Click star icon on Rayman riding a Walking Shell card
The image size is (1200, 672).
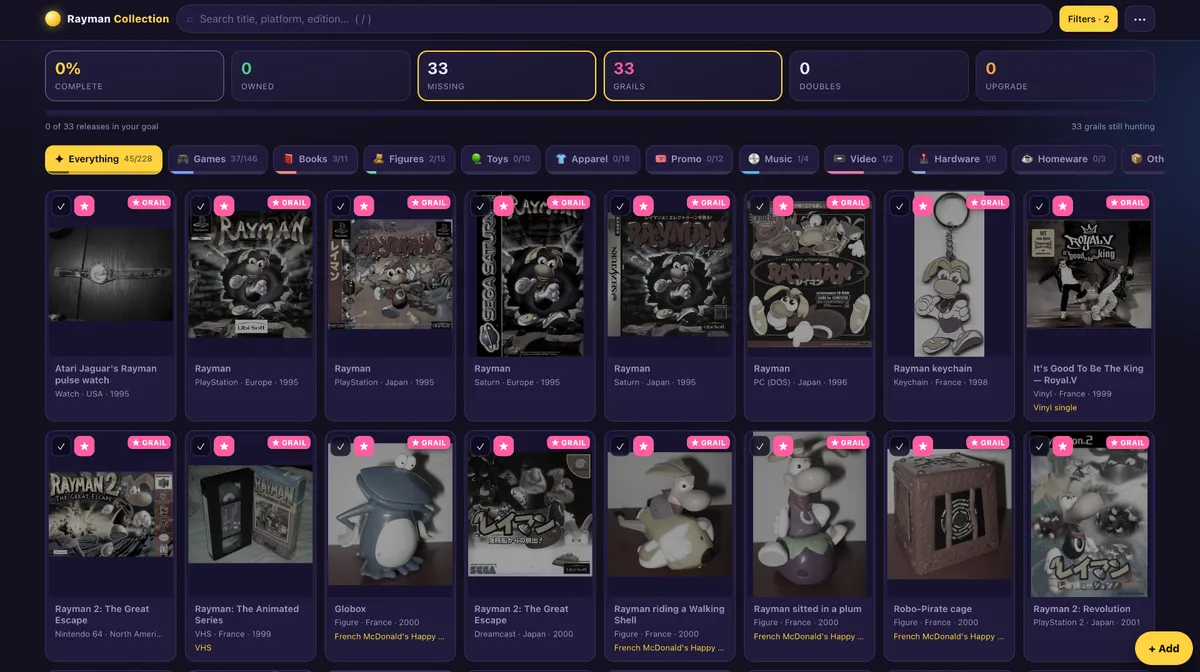[x=643, y=446]
